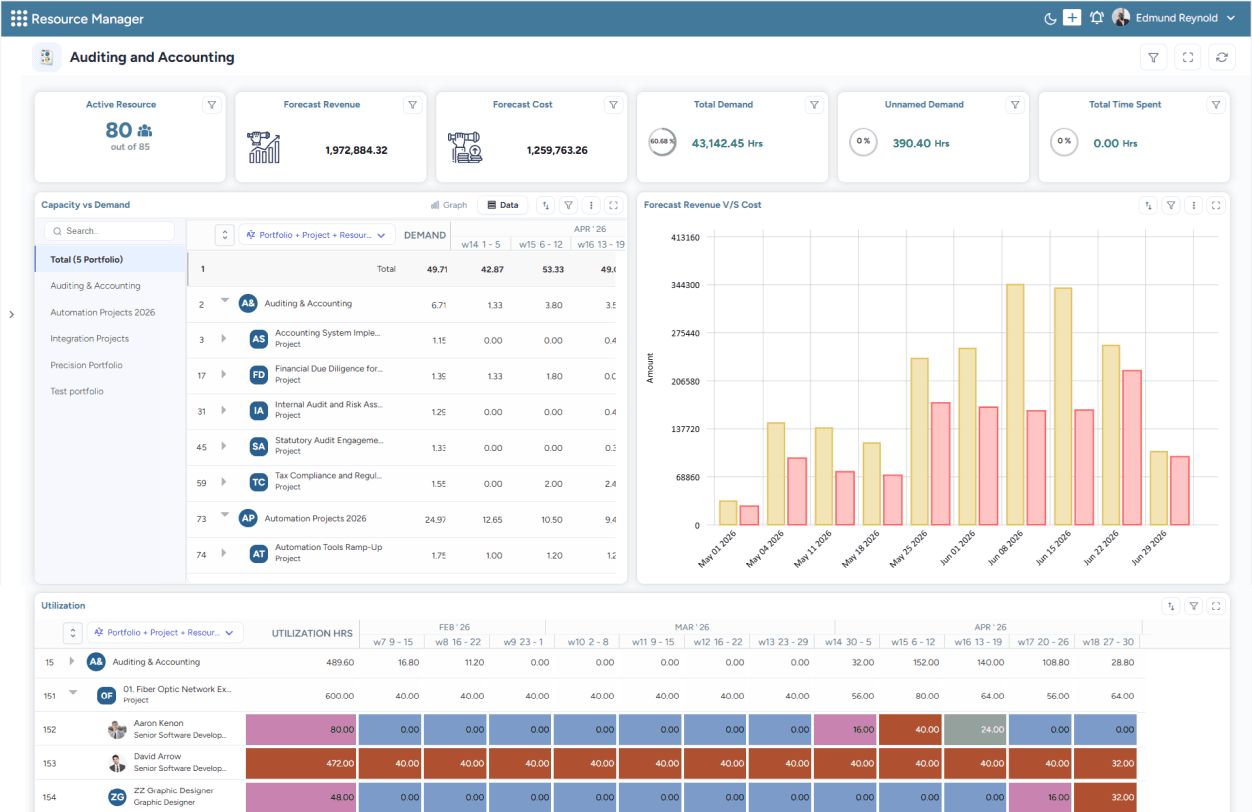Click Total Demand 60.68% progress ring

[662, 142]
